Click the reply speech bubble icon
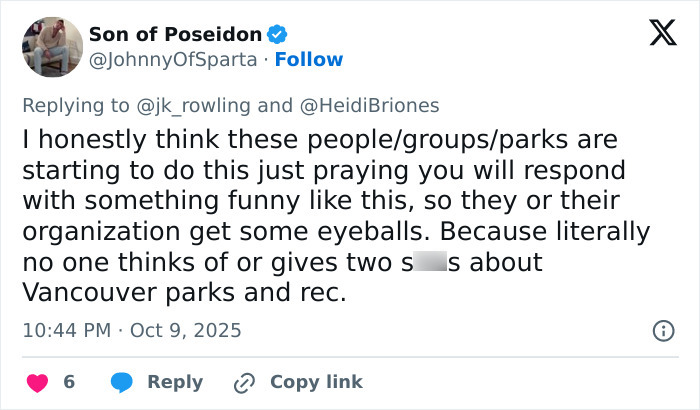700x410 pixels. 122,382
